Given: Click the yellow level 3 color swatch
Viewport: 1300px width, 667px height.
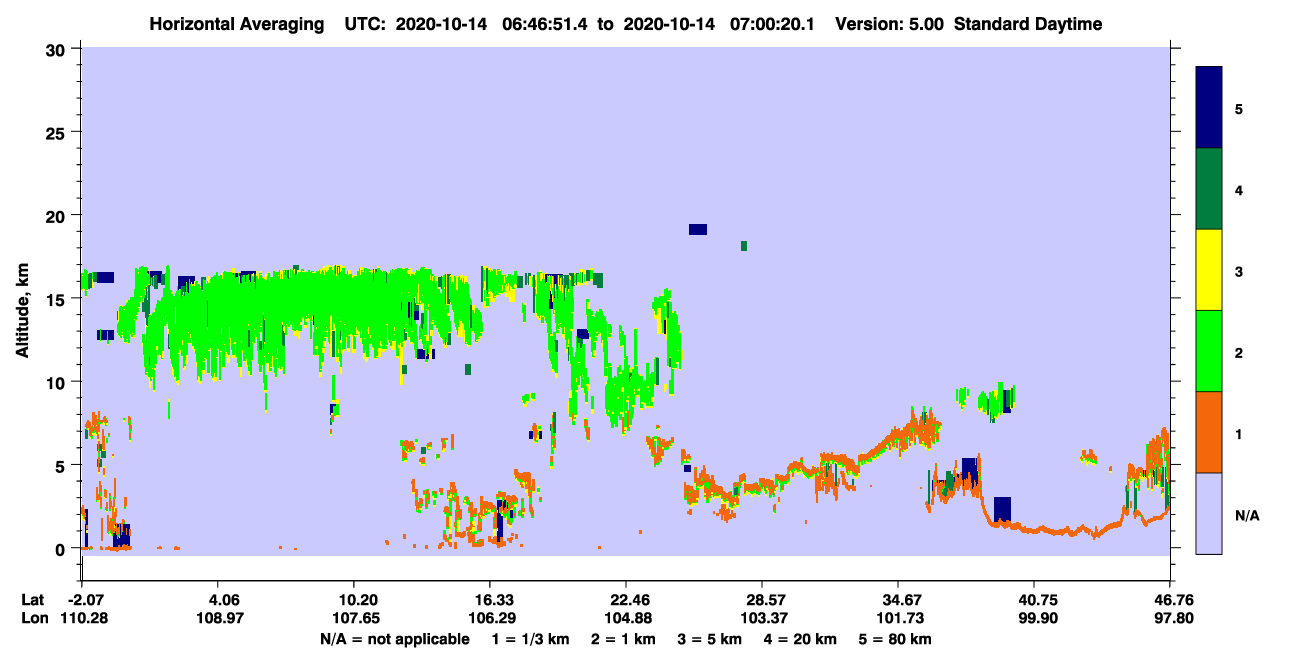Looking at the screenshot, I should 1209,270.
